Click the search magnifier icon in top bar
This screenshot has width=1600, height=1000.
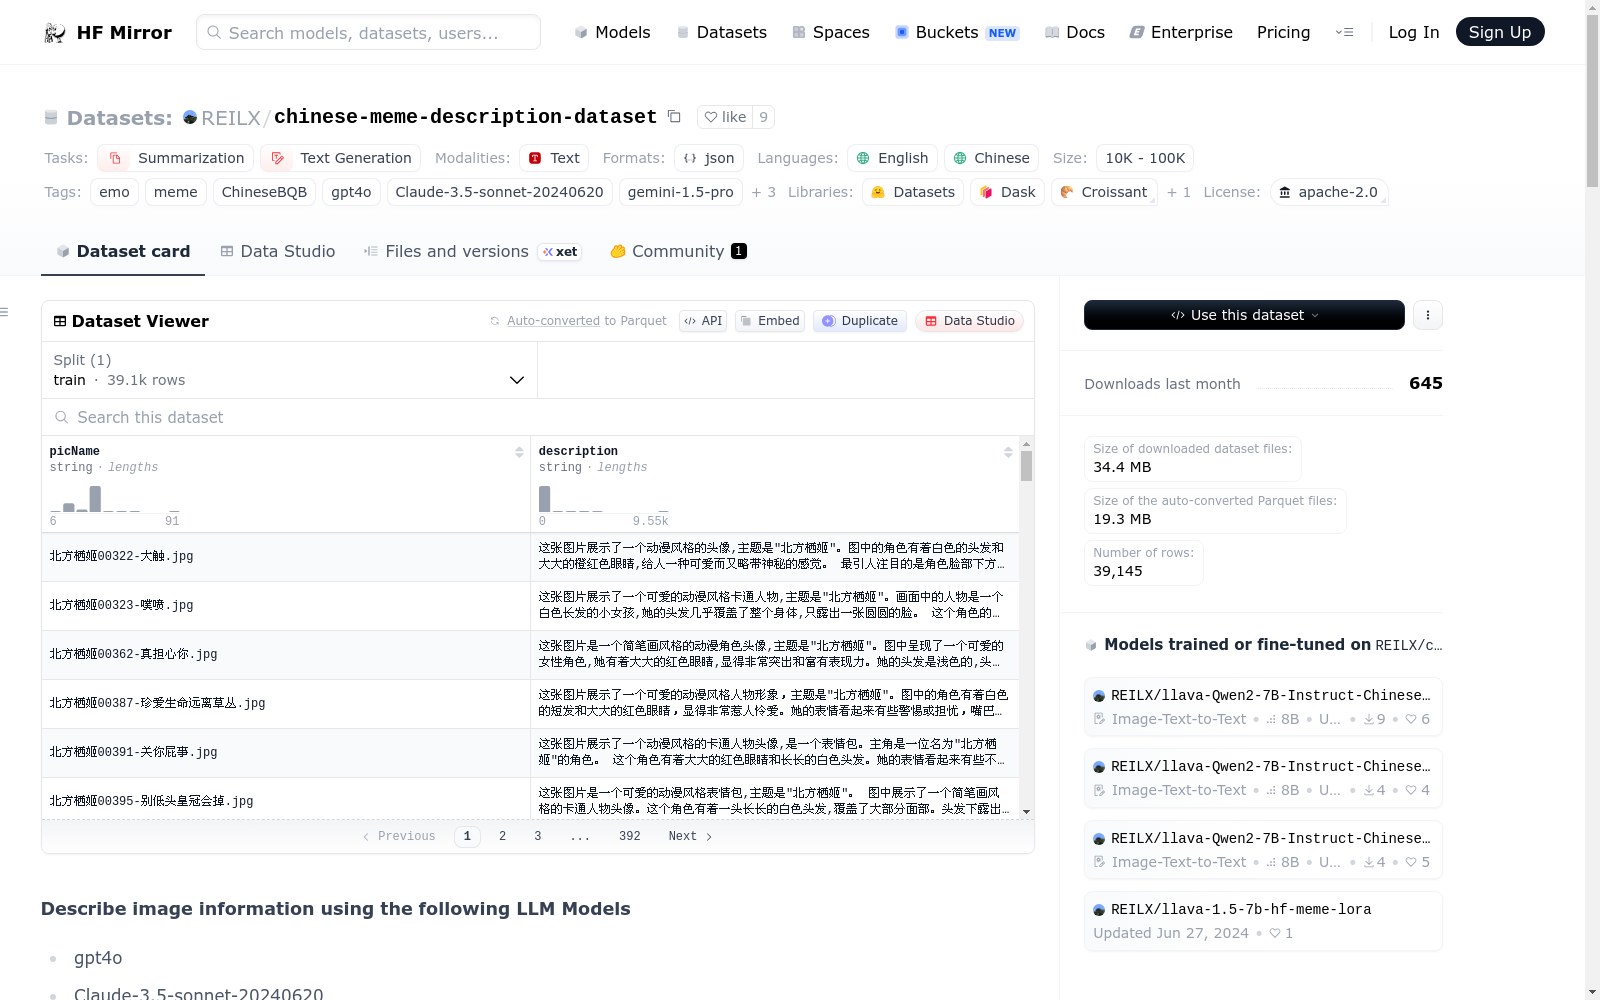pos(214,33)
